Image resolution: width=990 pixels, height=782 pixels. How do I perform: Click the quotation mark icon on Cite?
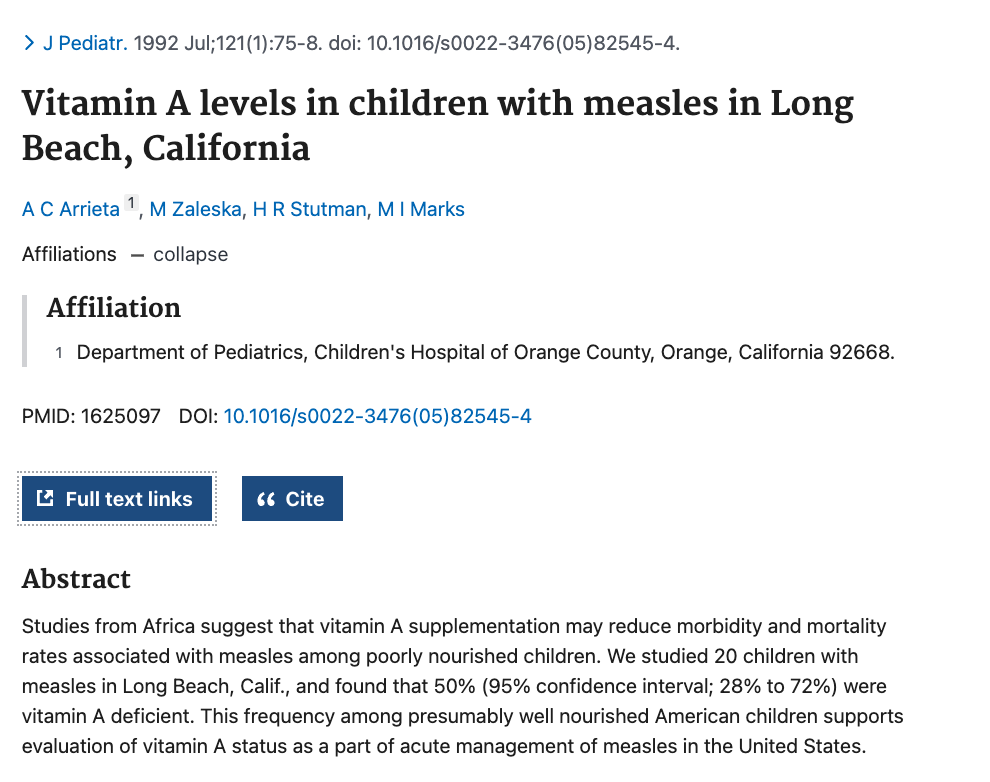266,499
